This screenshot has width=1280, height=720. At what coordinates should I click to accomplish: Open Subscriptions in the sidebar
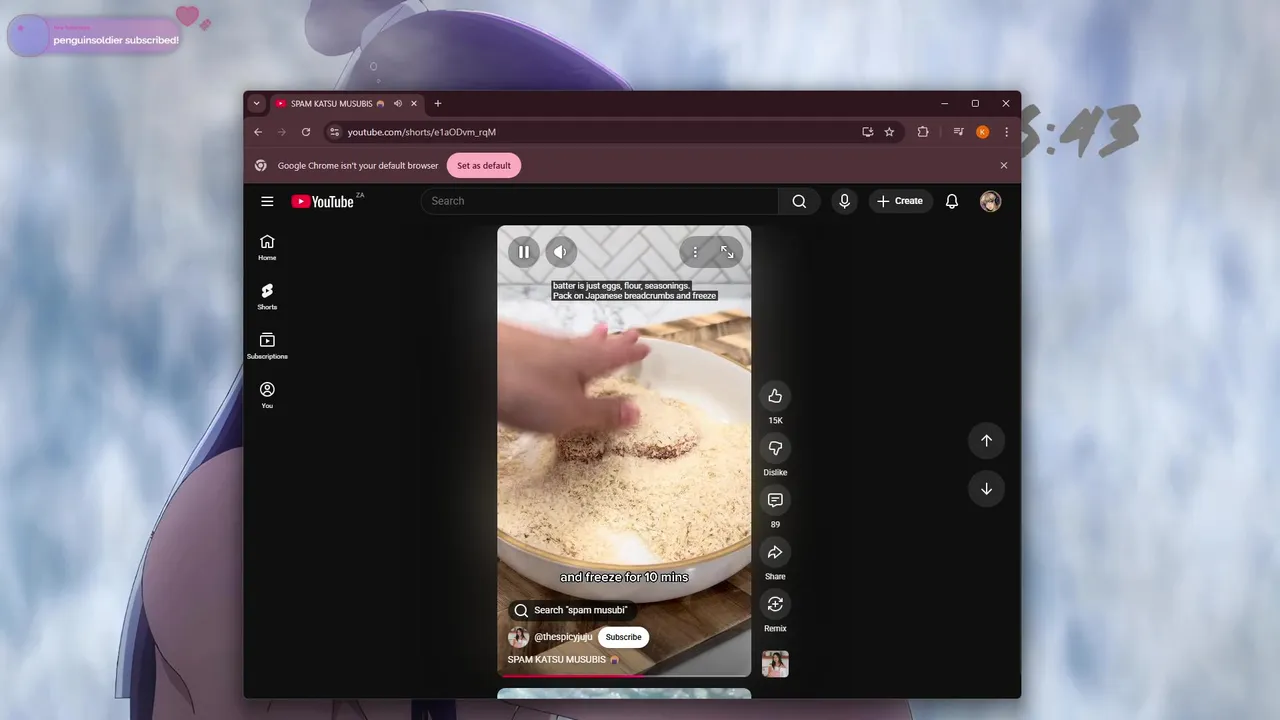pos(267,346)
